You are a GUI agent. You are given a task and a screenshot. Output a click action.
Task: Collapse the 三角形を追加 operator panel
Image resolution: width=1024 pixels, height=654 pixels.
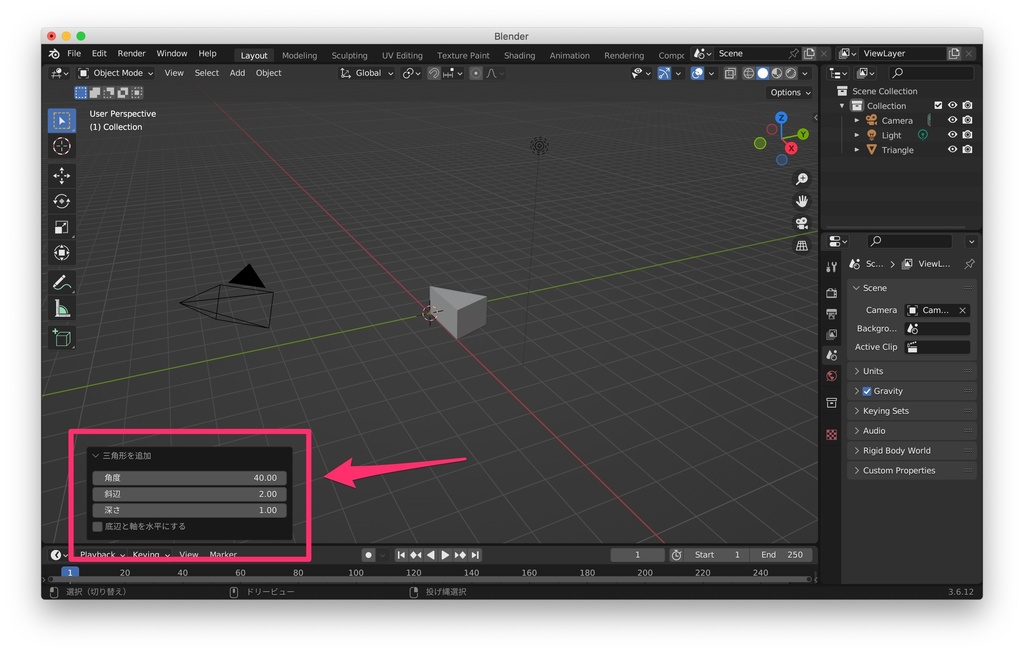click(95, 454)
